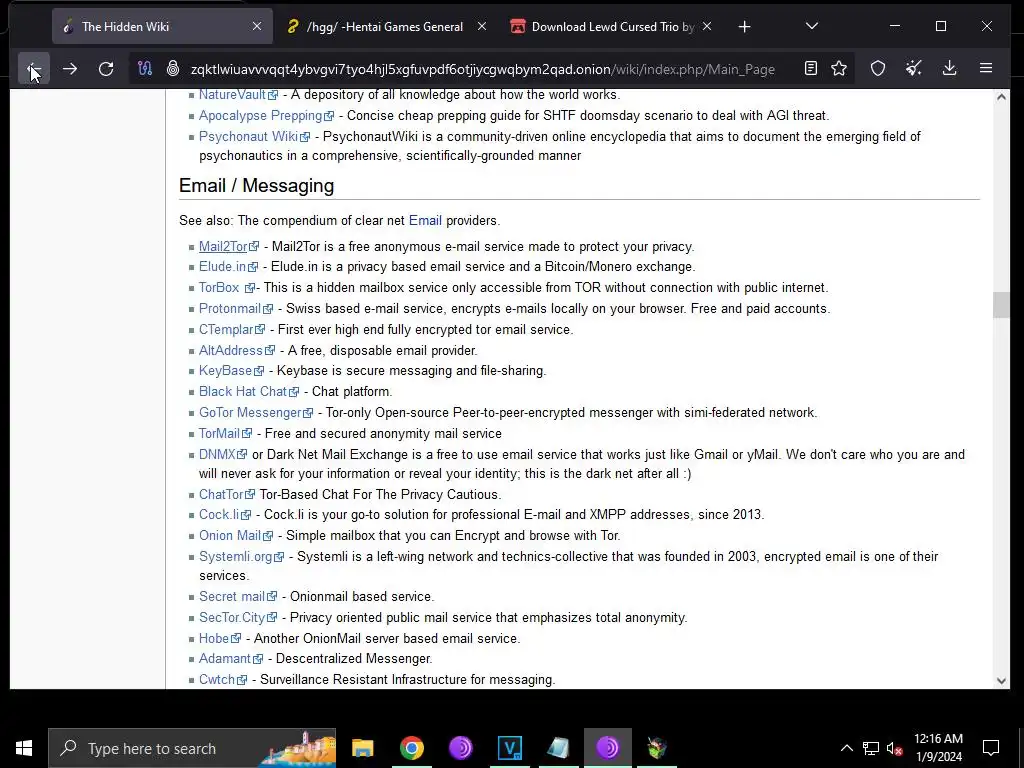1024x768 pixels.
Task: Open the GoTor Messenger link
Action: tap(256, 413)
